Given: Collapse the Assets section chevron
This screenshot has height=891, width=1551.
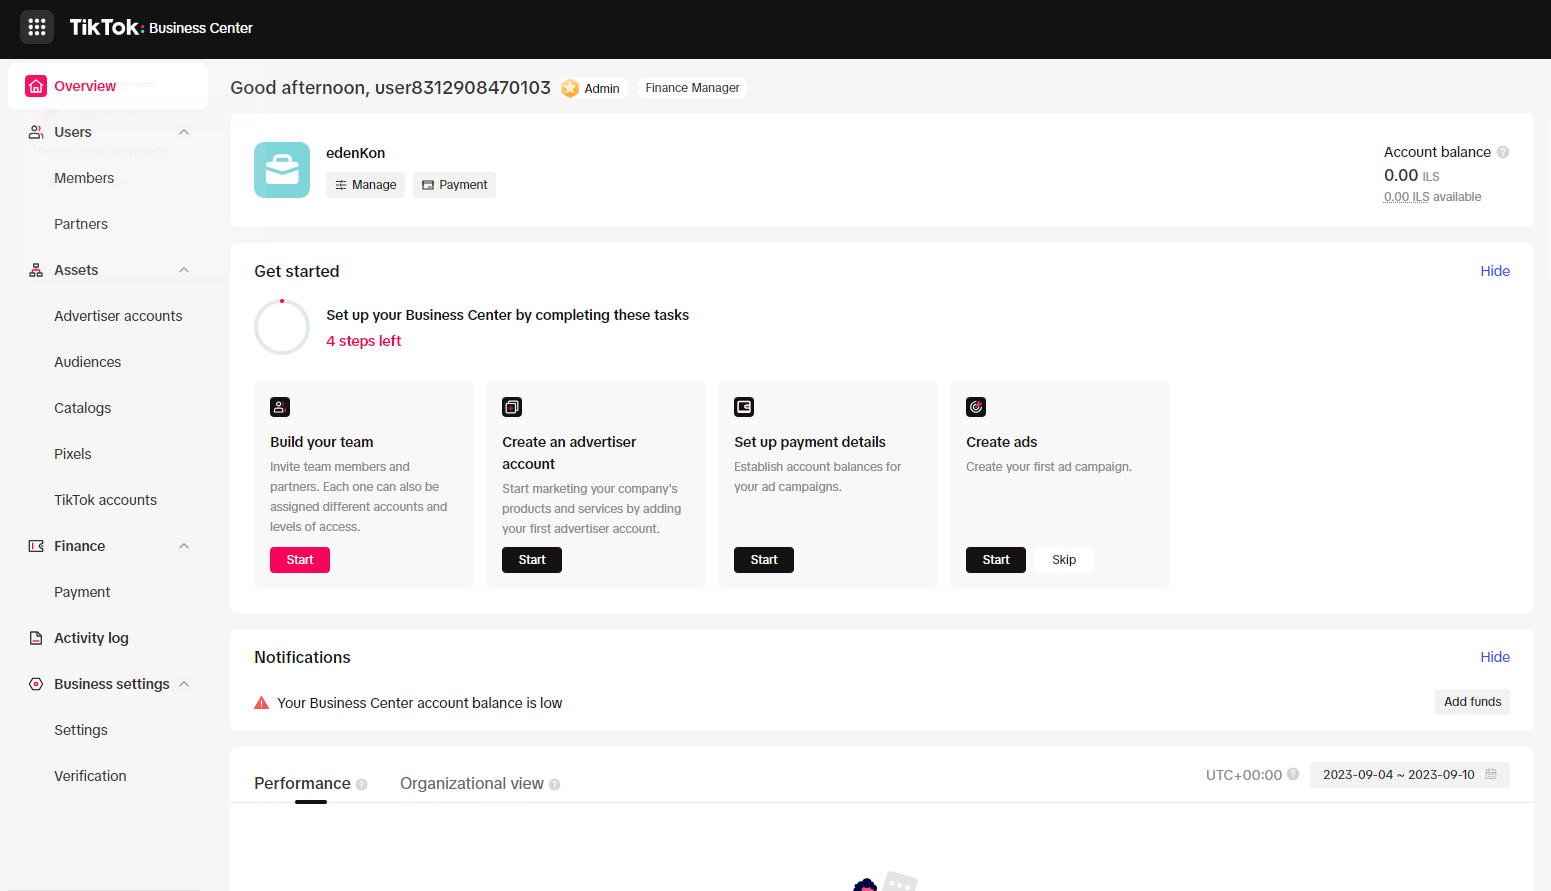Looking at the screenshot, I should tap(184, 270).
